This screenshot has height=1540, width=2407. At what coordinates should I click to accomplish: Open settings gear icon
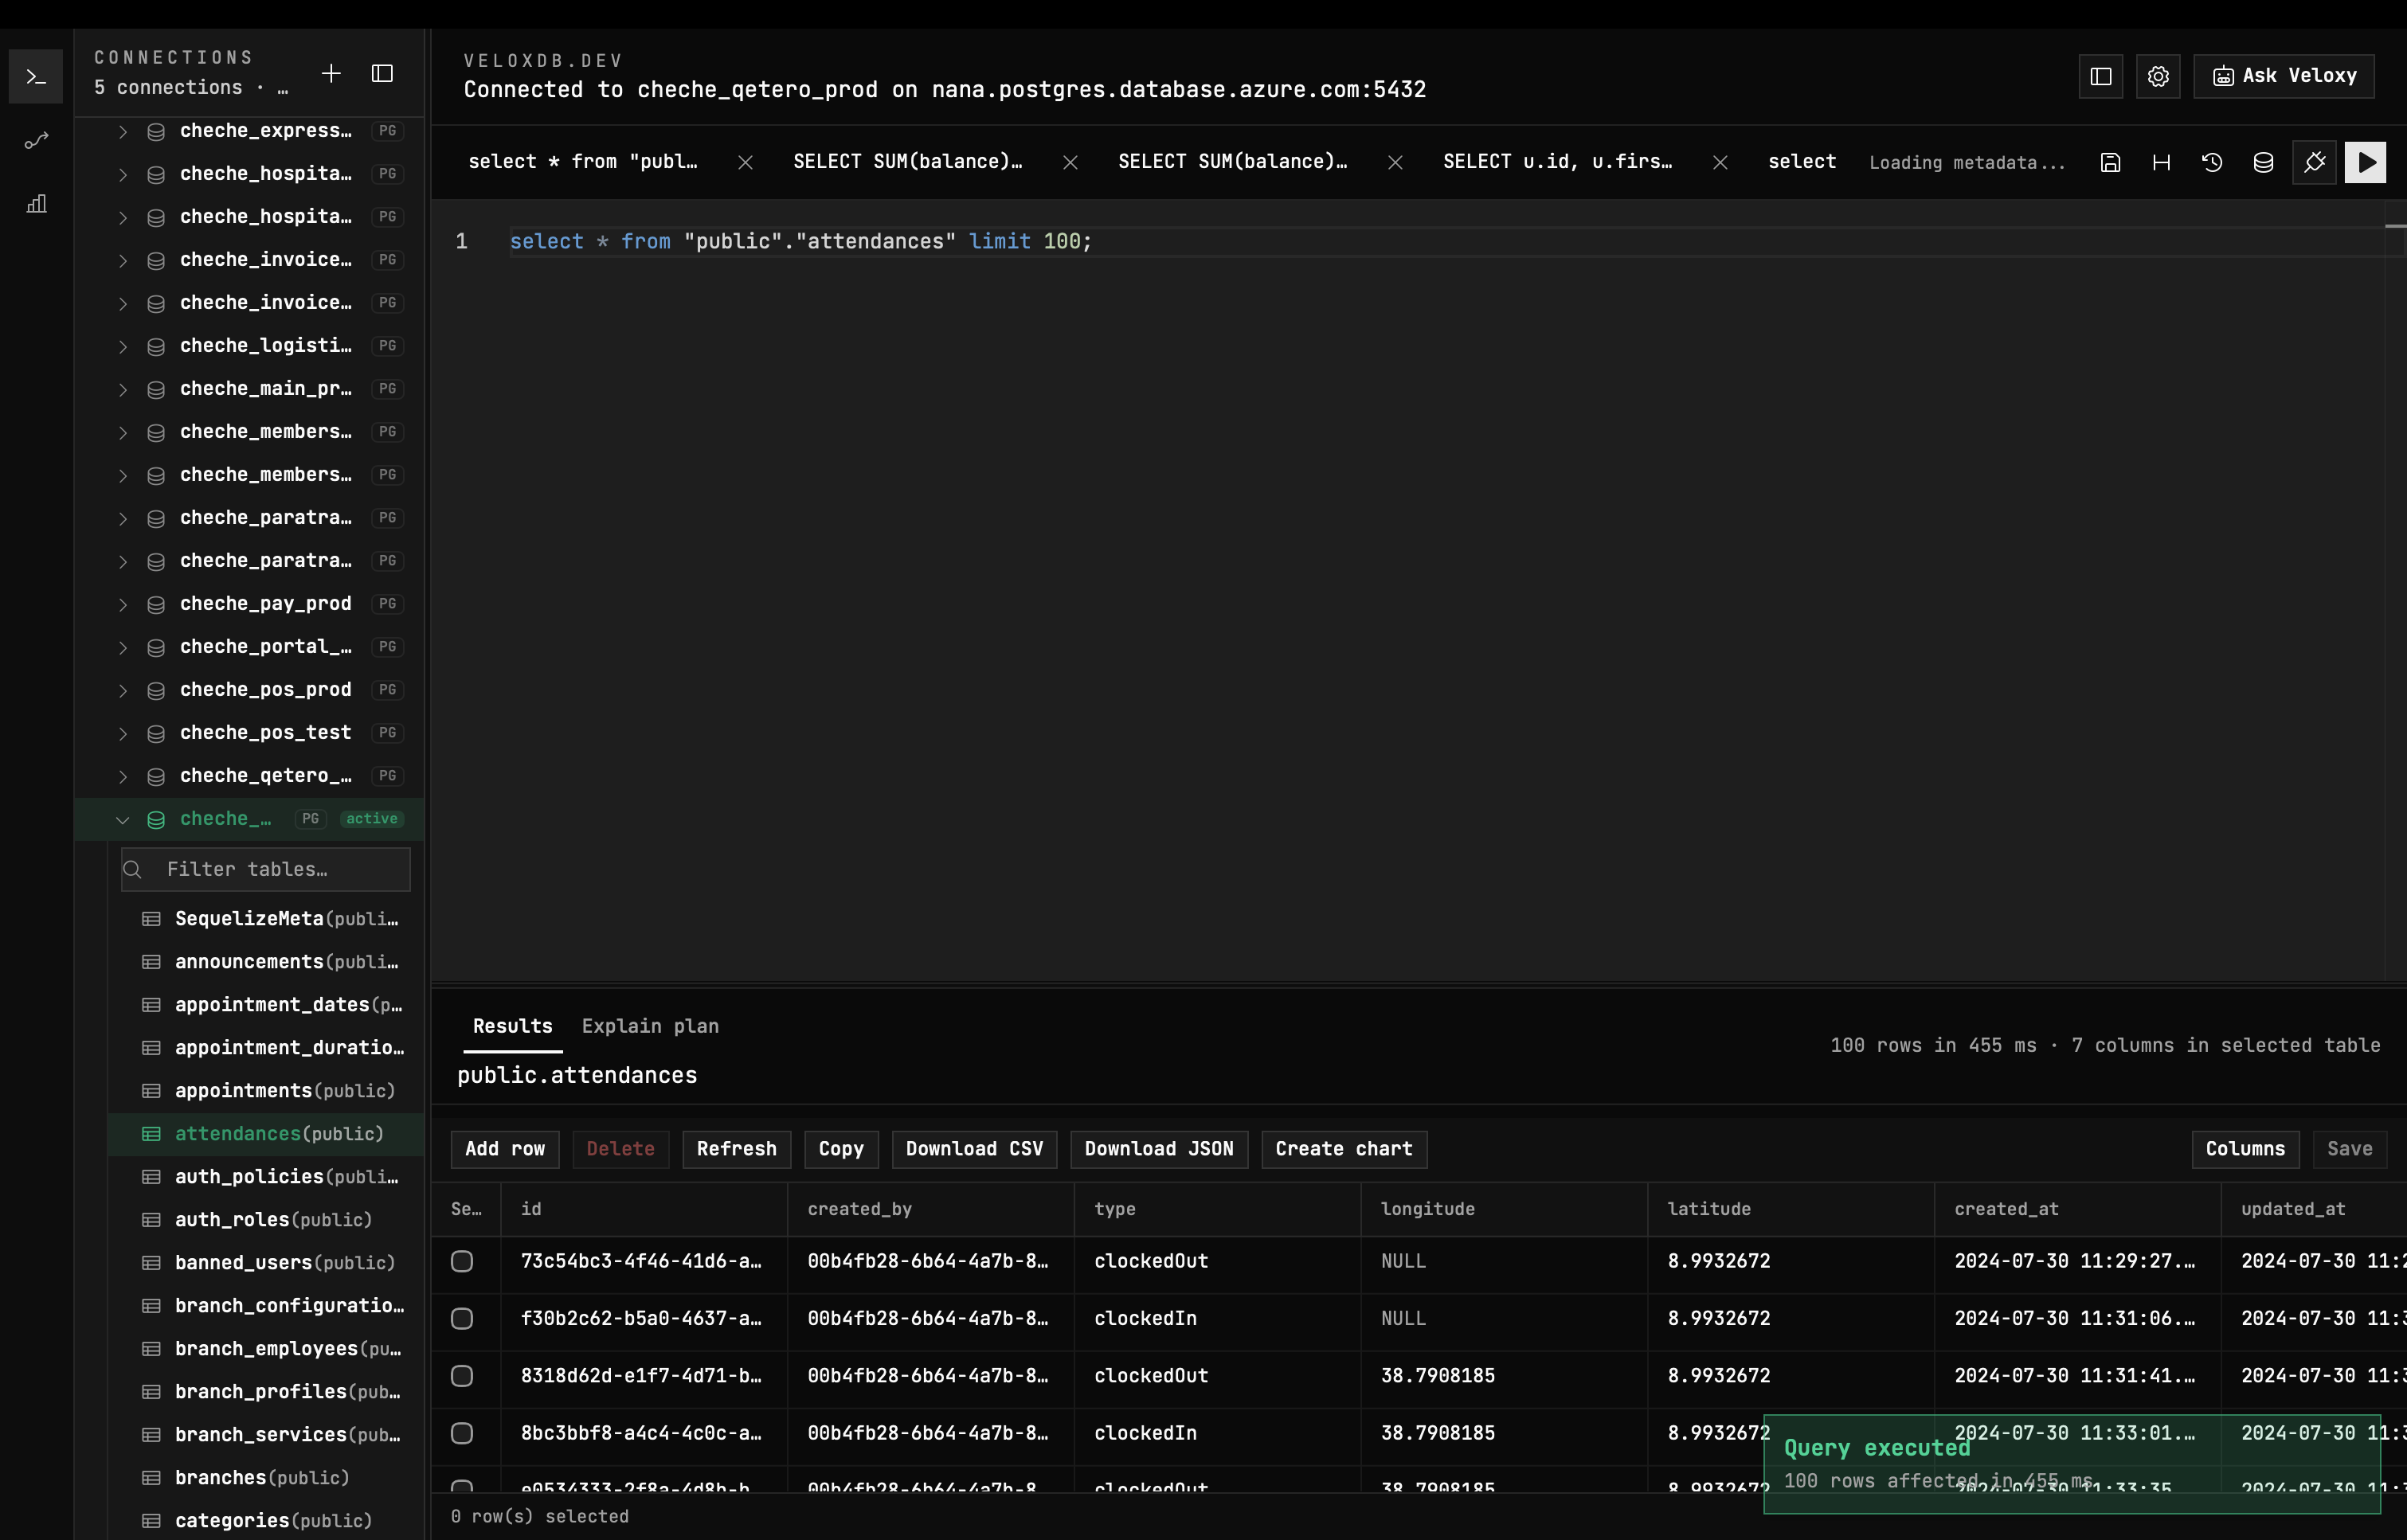point(2158,76)
